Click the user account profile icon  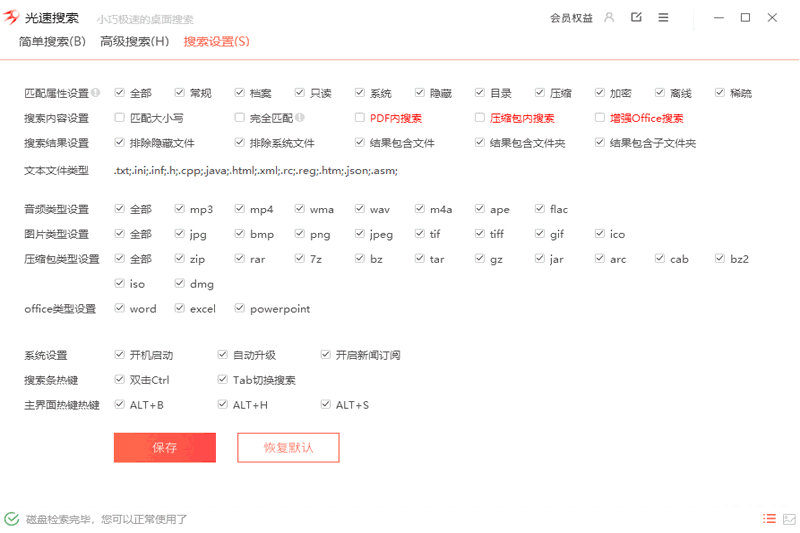click(x=610, y=17)
